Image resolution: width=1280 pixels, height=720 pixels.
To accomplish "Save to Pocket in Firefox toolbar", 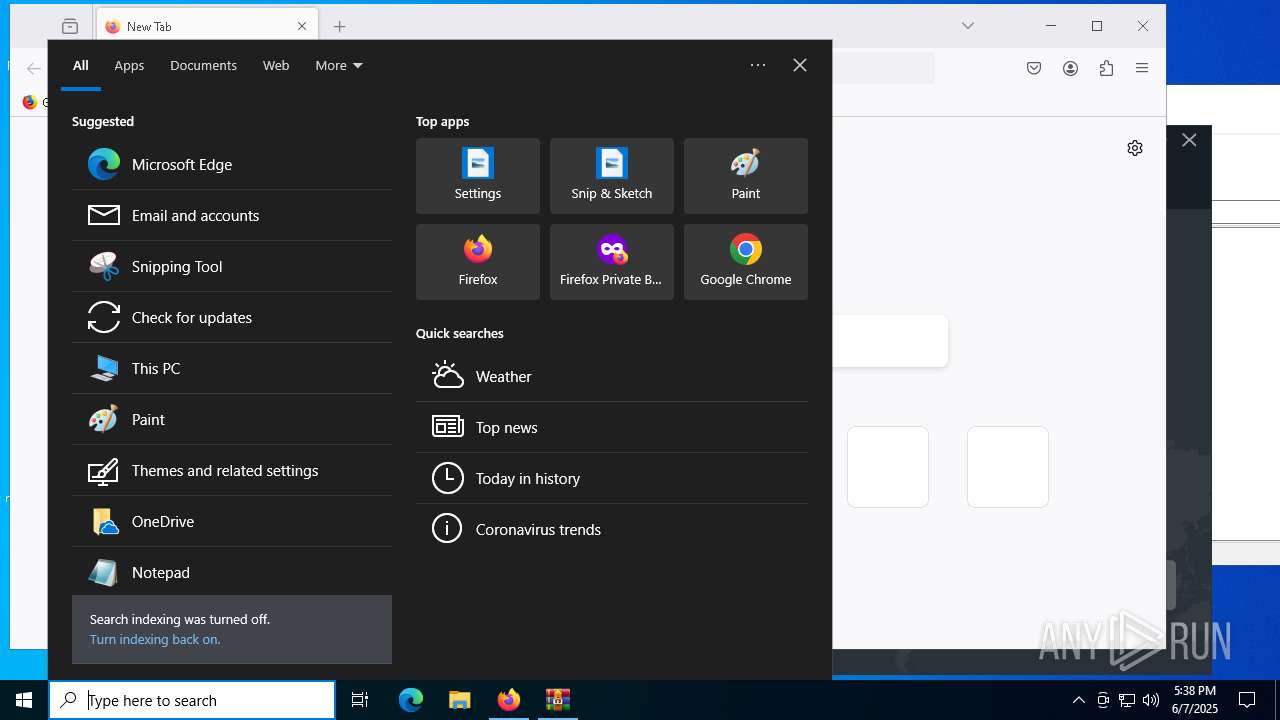I will pos(1034,68).
